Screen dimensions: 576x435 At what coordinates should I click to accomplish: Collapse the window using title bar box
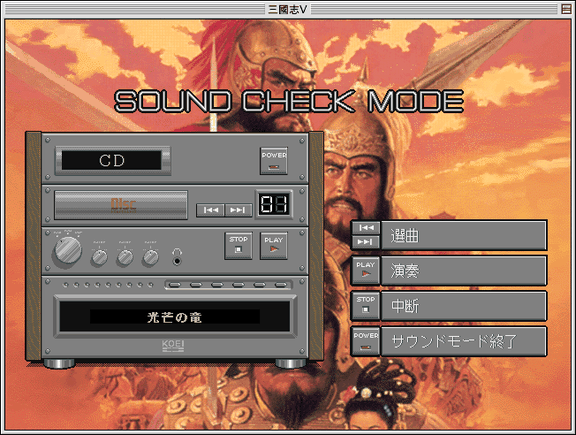click(x=566, y=9)
